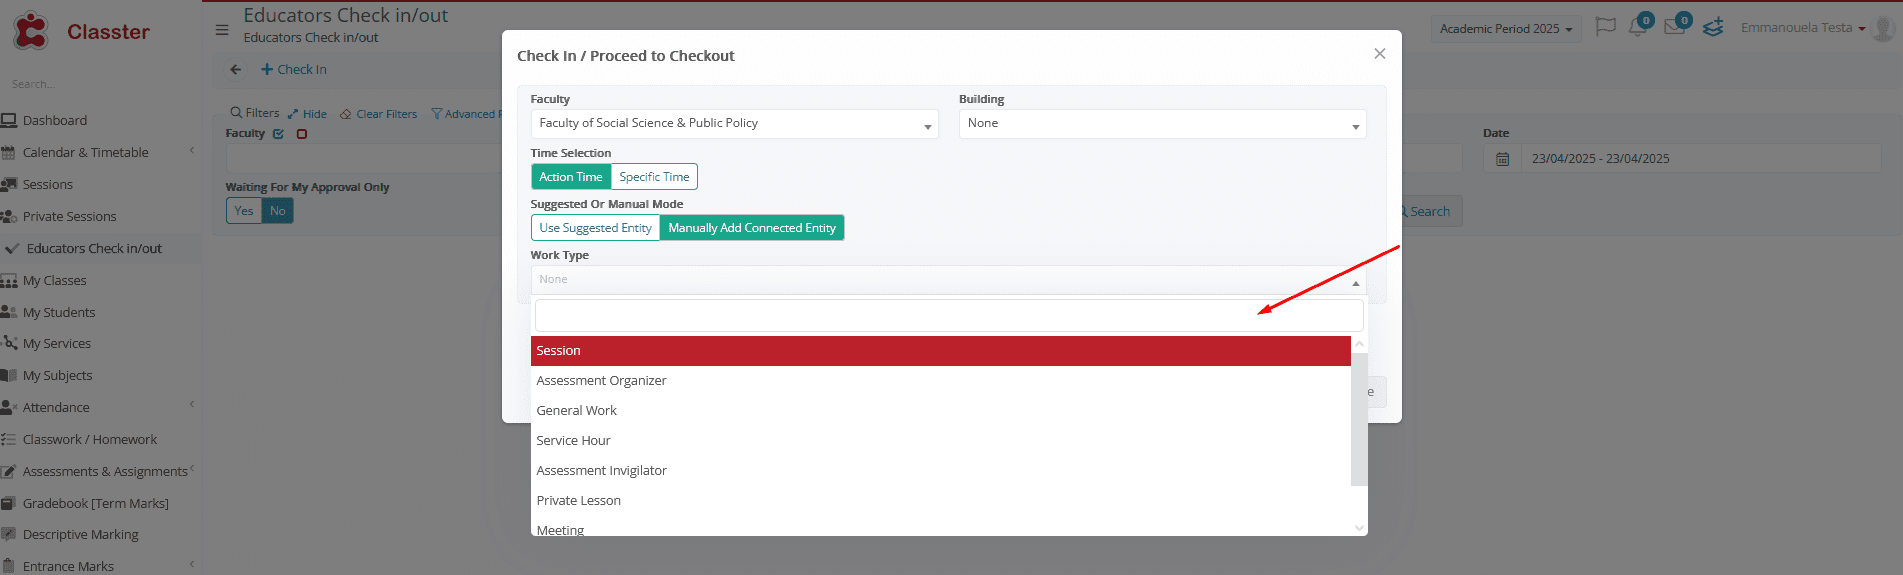Click the Assessments & Assignments pencil icon
The height and width of the screenshot is (575, 1903).
tap(9, 471)
